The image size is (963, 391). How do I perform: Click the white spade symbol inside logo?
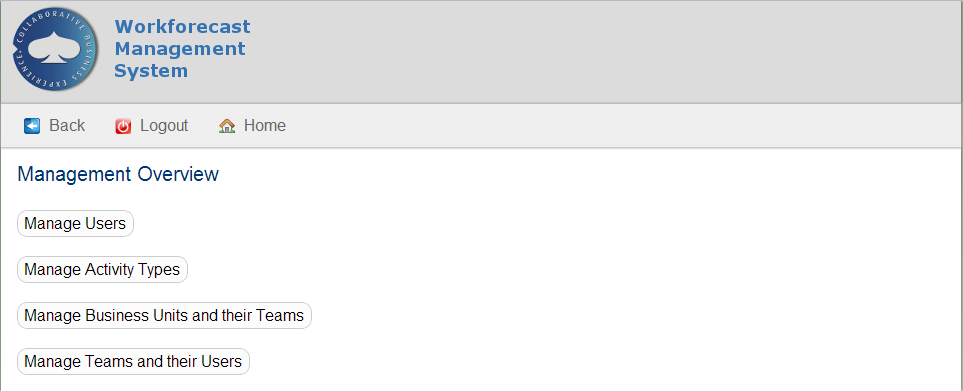point(55,47)
